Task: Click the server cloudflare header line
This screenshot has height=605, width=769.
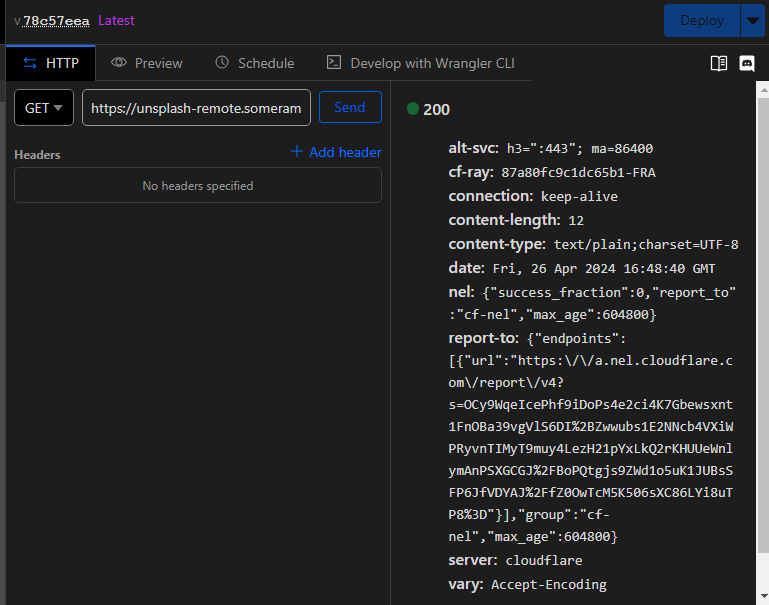Action: click(x=515, y=560)
